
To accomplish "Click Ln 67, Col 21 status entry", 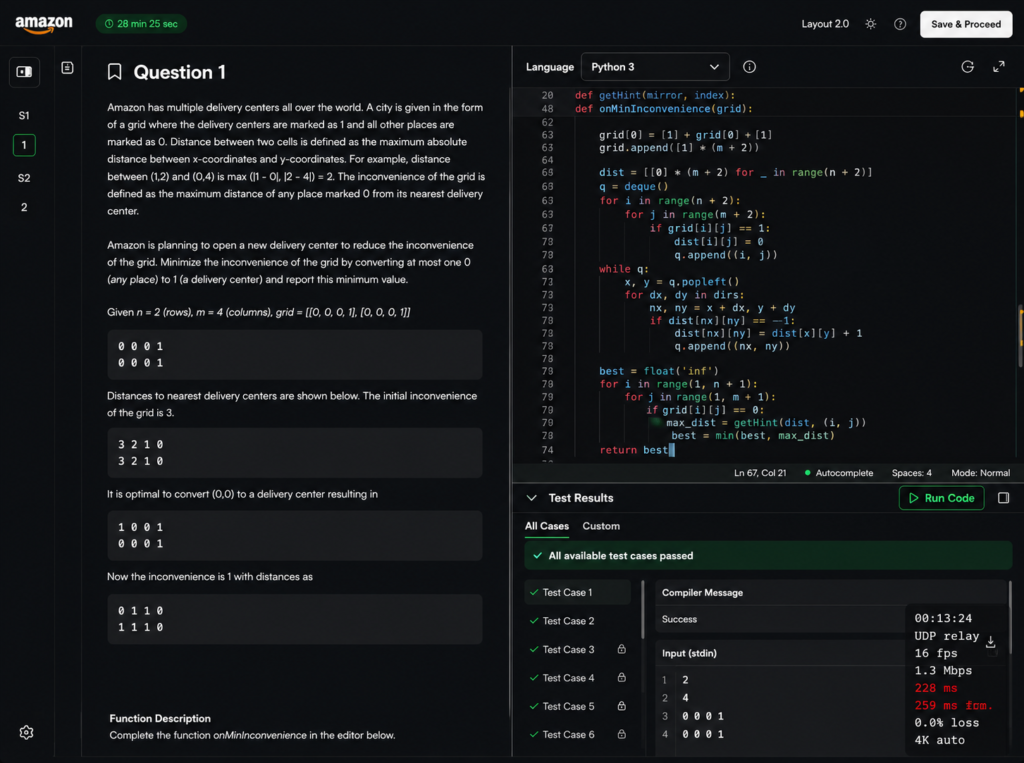I will pyautogui.click(x=760, y=473).
